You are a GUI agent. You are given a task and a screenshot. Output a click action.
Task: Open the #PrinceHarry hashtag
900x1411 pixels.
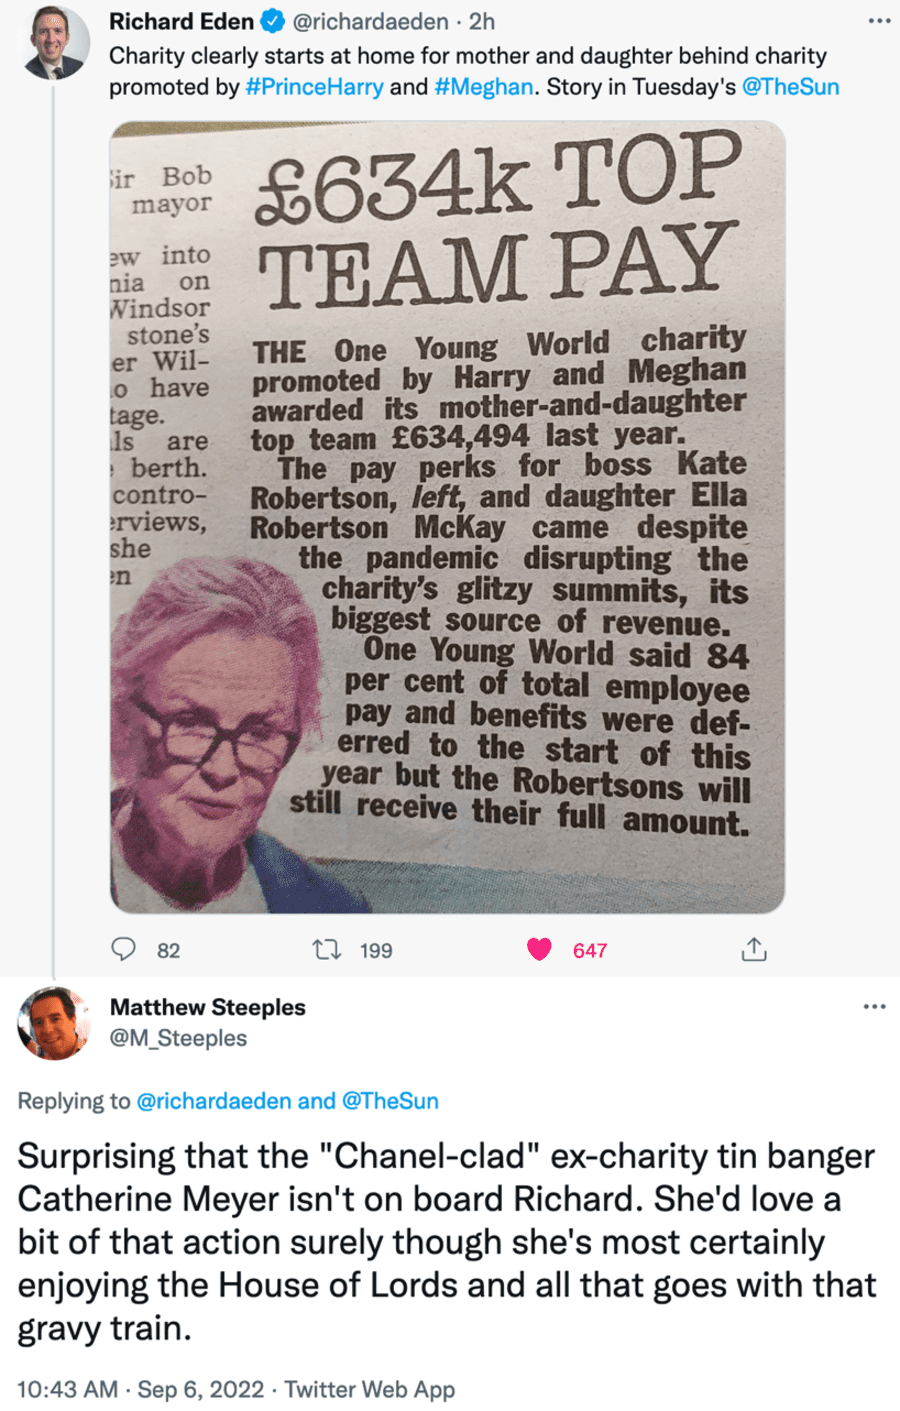(x=314, y=87)
